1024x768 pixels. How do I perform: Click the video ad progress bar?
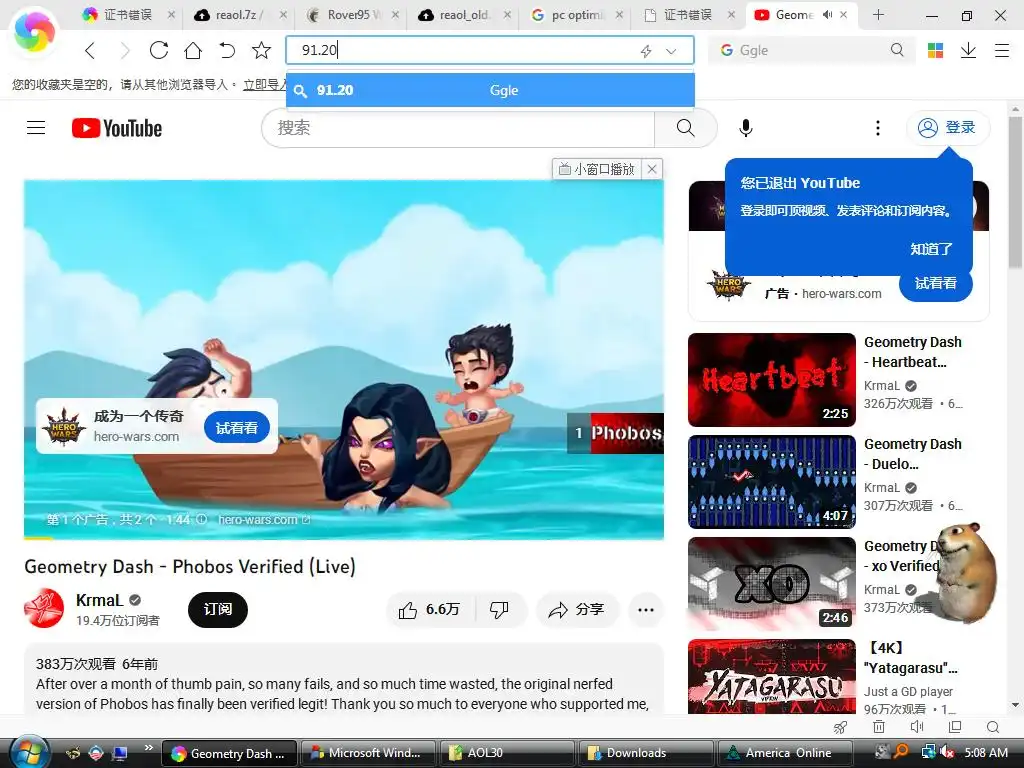tap(344, 537)
